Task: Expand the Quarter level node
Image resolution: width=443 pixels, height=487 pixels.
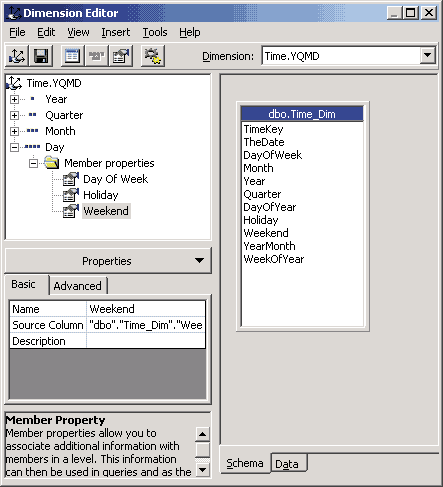Action: [x=14, y=115]
